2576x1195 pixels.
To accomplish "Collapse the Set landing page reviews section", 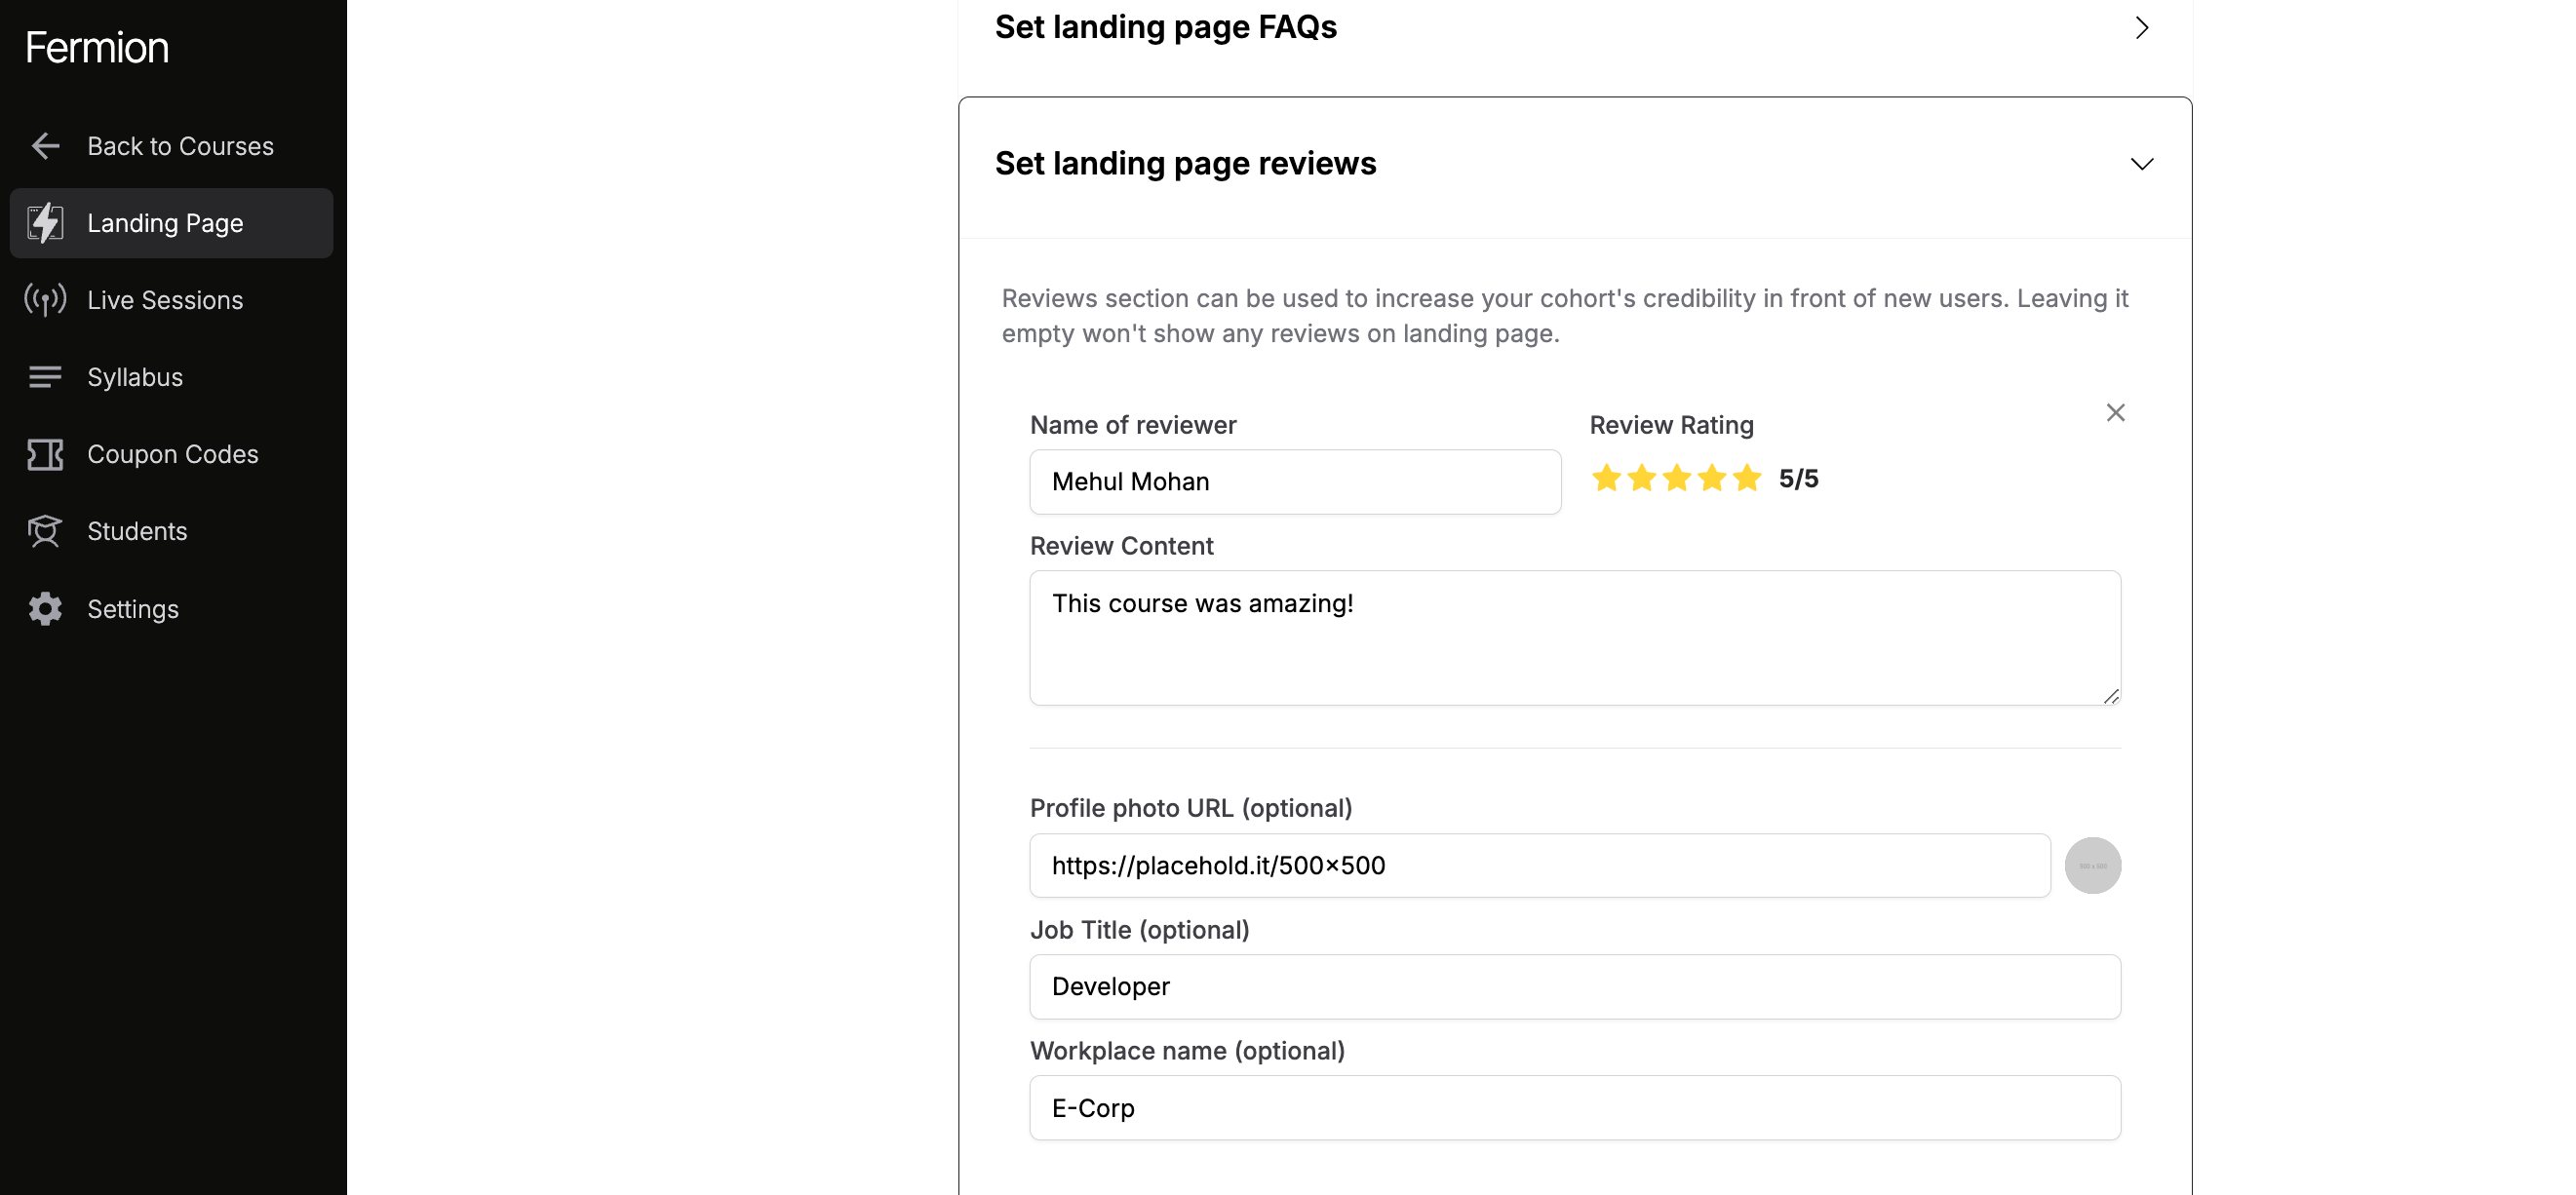I will (x=2141, y=164).
